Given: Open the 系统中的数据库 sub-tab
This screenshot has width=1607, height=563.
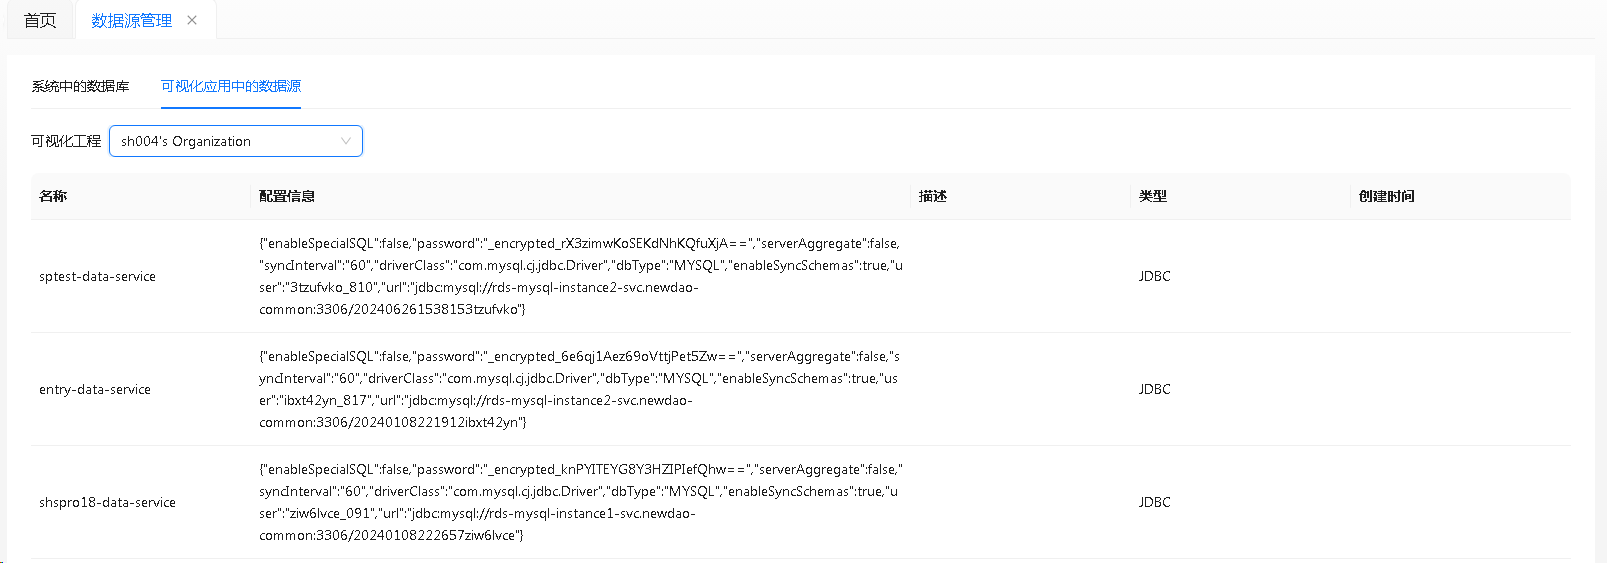Looking at the screenshot, I should [80, 86].
